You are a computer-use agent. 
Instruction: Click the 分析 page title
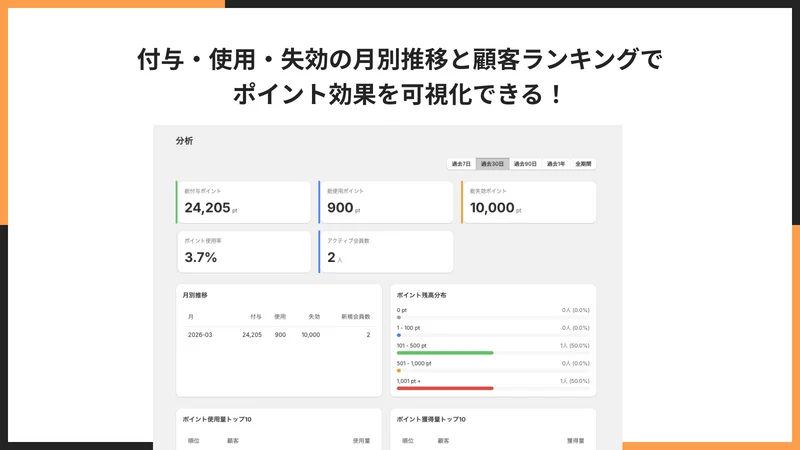point(184,141)
